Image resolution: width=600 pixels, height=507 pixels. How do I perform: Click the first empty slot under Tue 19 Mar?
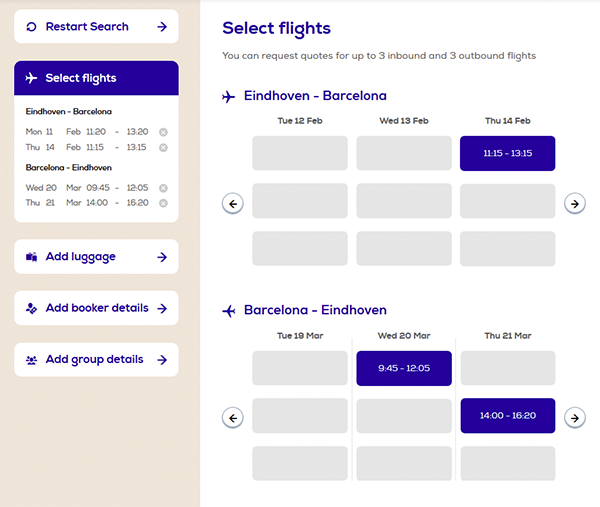(x=300, y=368)
